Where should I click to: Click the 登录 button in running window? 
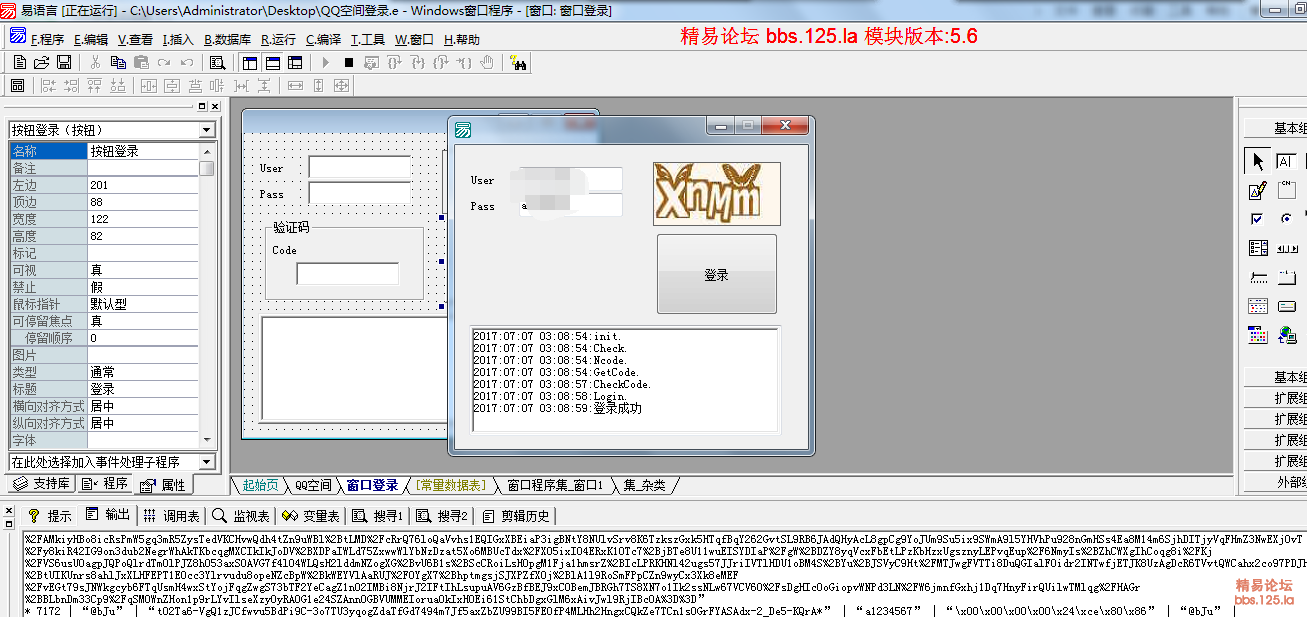click(x=716, y=275)
